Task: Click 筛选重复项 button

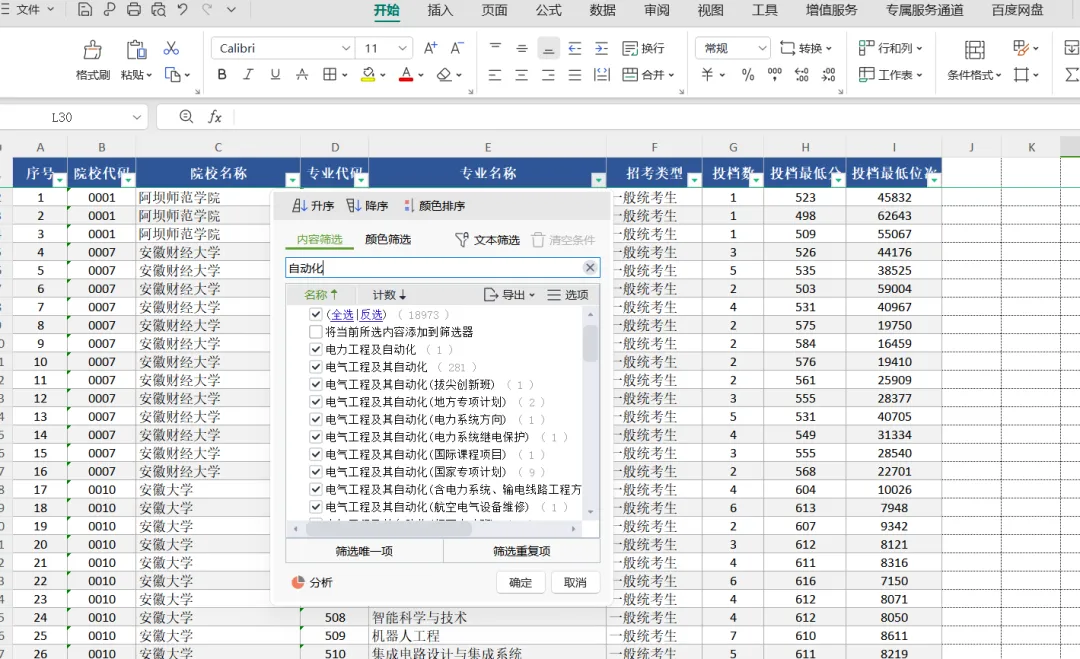Action: tap(521, 551)
